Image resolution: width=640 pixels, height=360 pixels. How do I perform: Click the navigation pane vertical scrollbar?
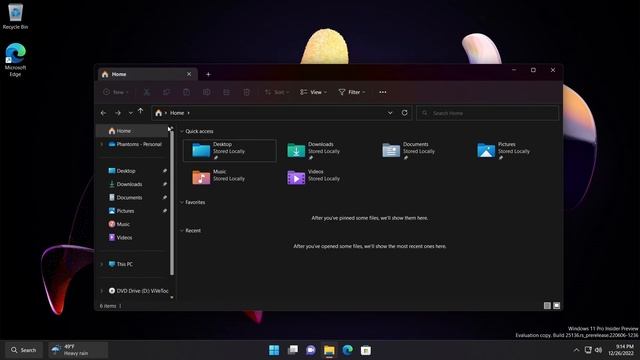[172, 202]
